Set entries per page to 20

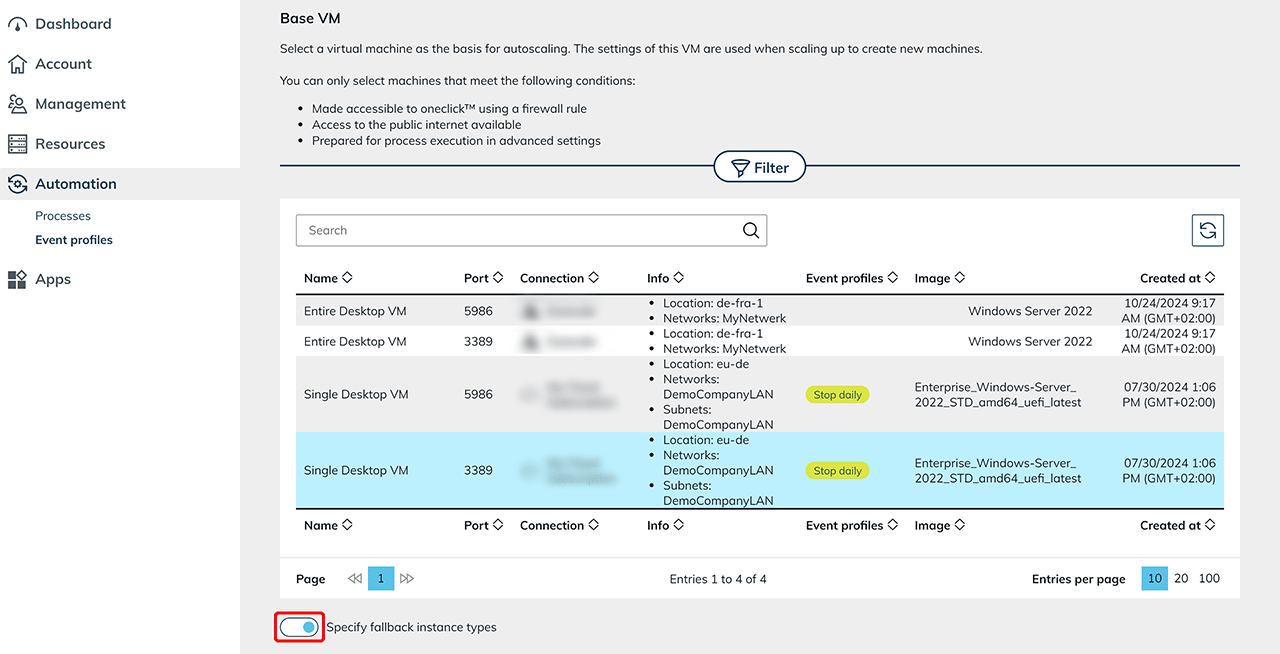pyautogui.click(x=1181, y=579)
